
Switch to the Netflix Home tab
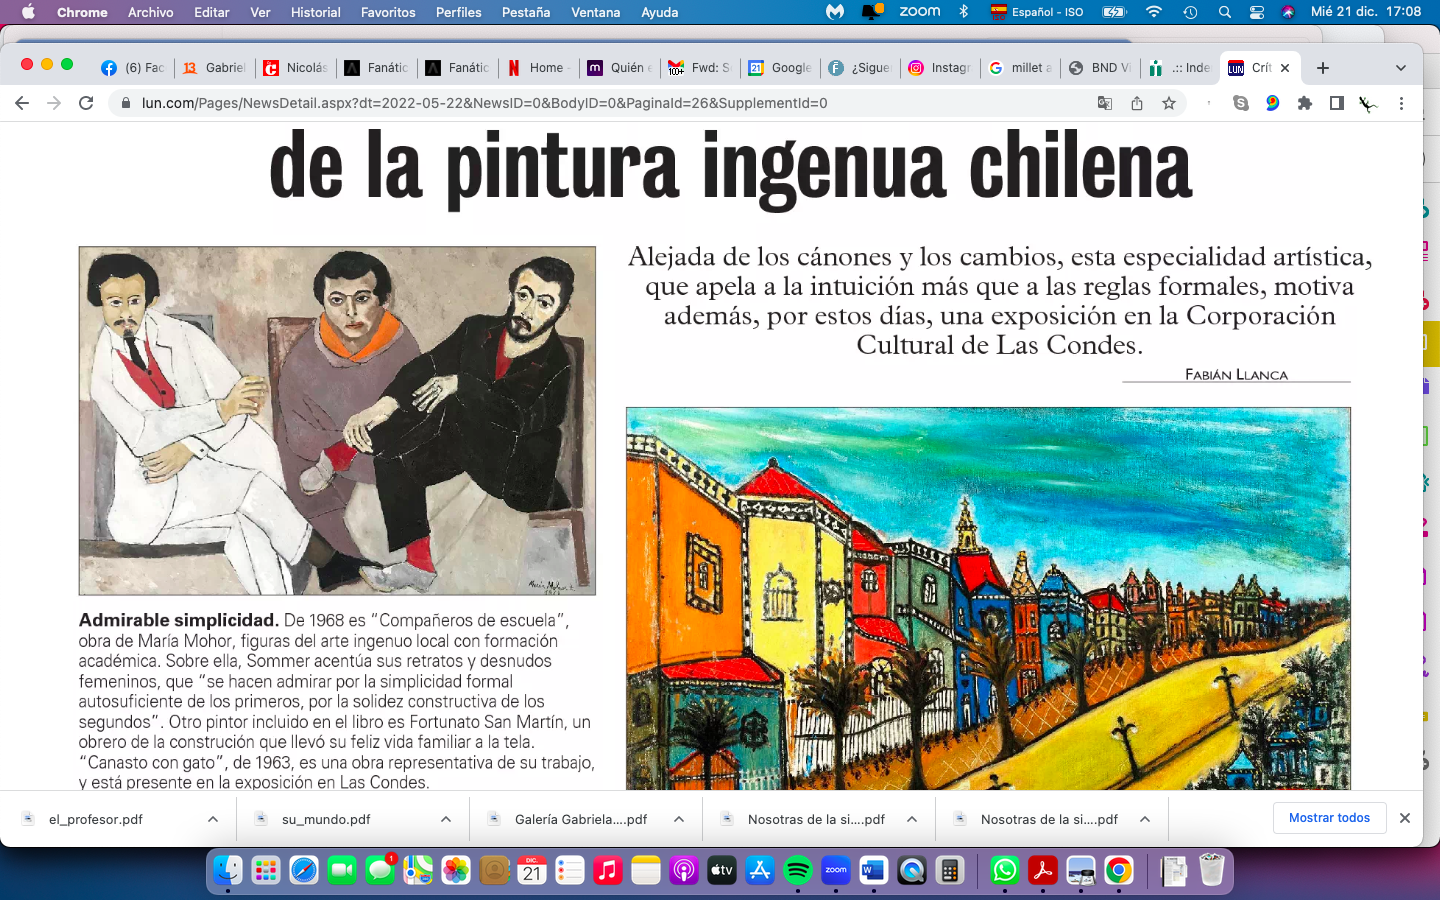[x=538, y=68]
